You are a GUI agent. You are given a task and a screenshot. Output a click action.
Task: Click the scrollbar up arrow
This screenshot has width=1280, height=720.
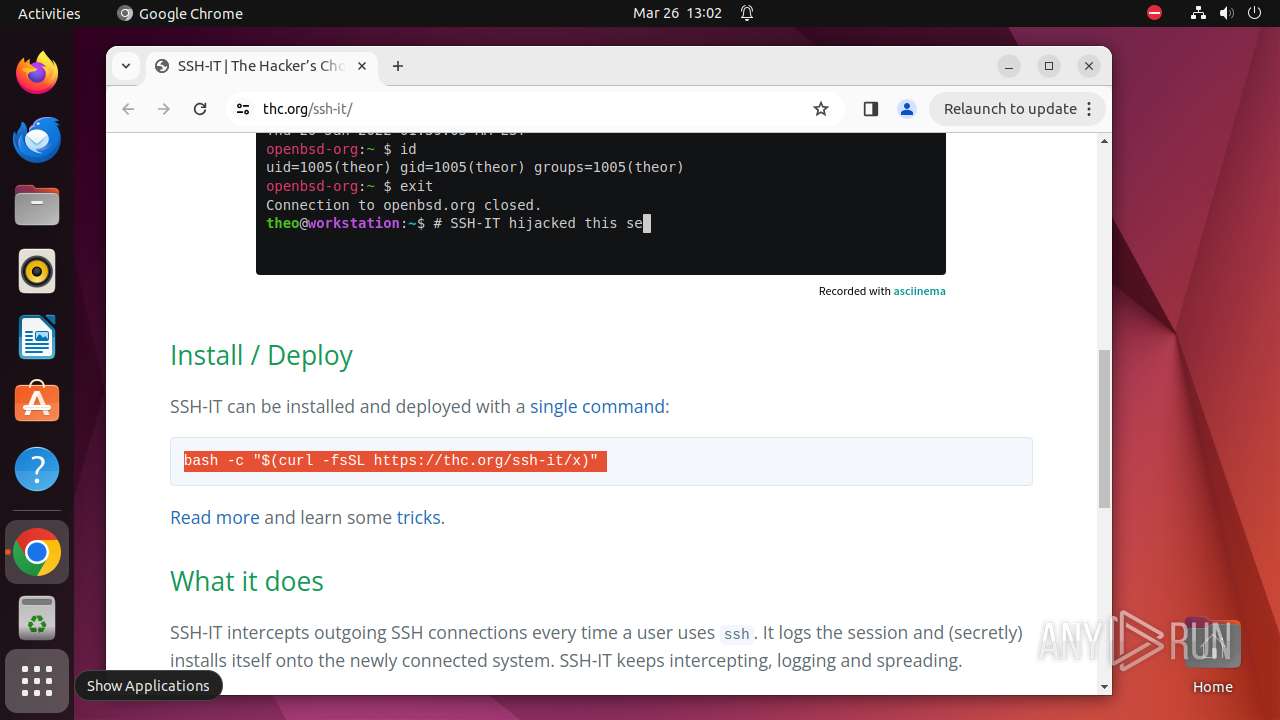click(1104, 141)
